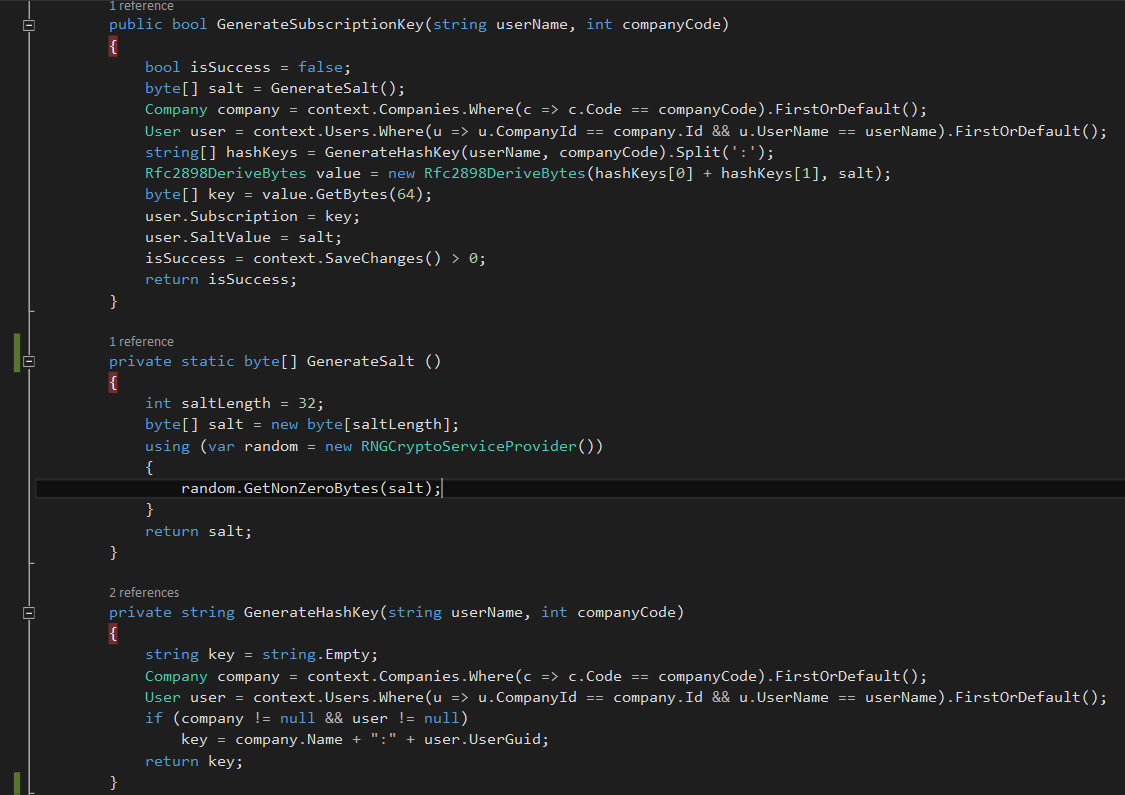
Task: Click 'int saltLength = 32;' line
Action: coord(235,403)
